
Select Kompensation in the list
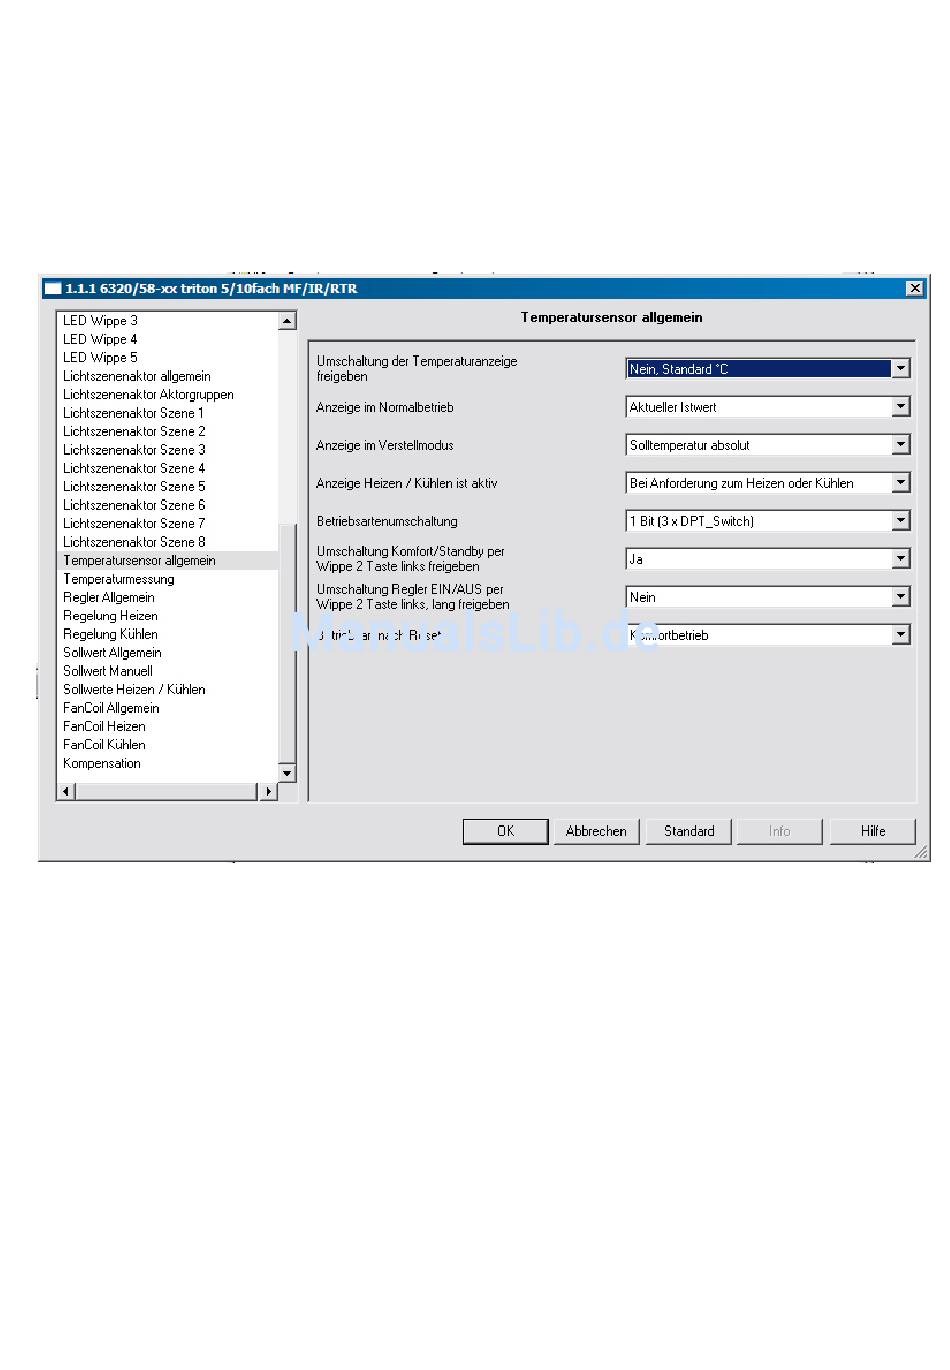[x=102, y=763]
